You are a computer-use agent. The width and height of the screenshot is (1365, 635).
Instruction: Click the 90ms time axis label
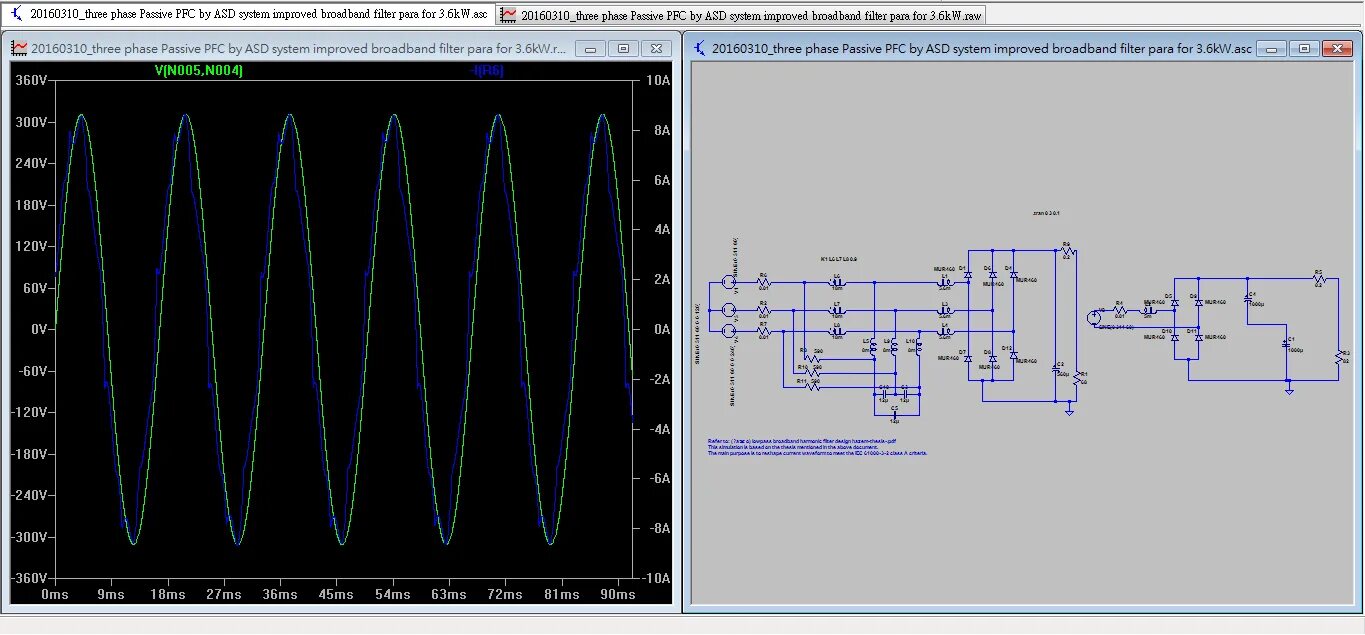click(616, 594)
